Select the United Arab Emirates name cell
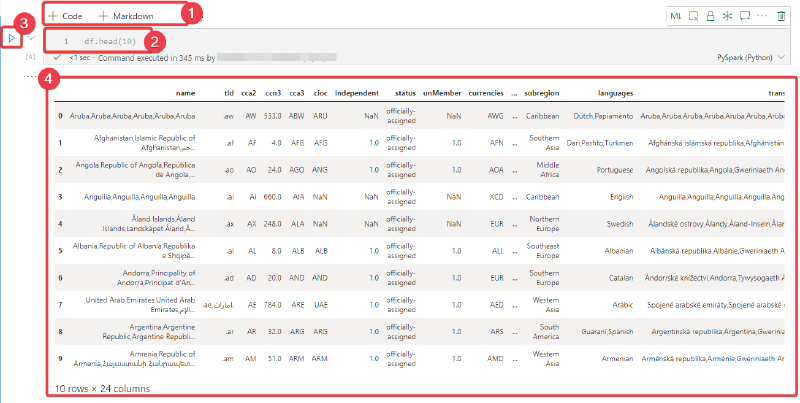 [x=140, y=305]
